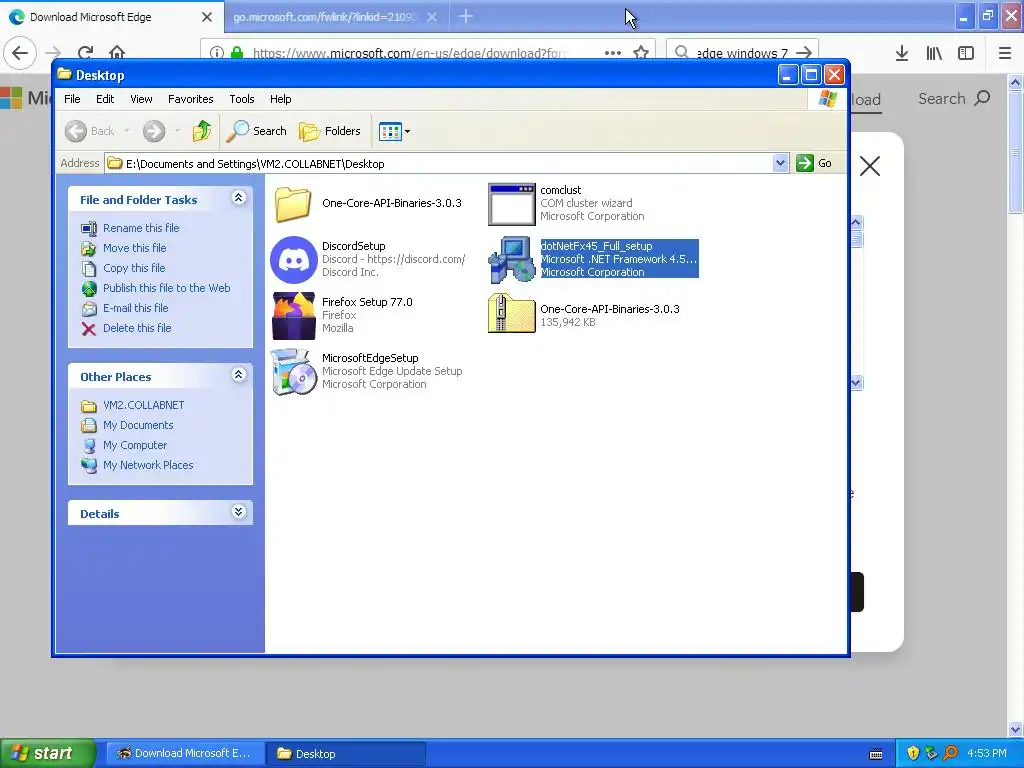The width and height of the screenshot is (1024, 768).
Task: Click the Desktop taskbar button
Action: tap(345, 754)
